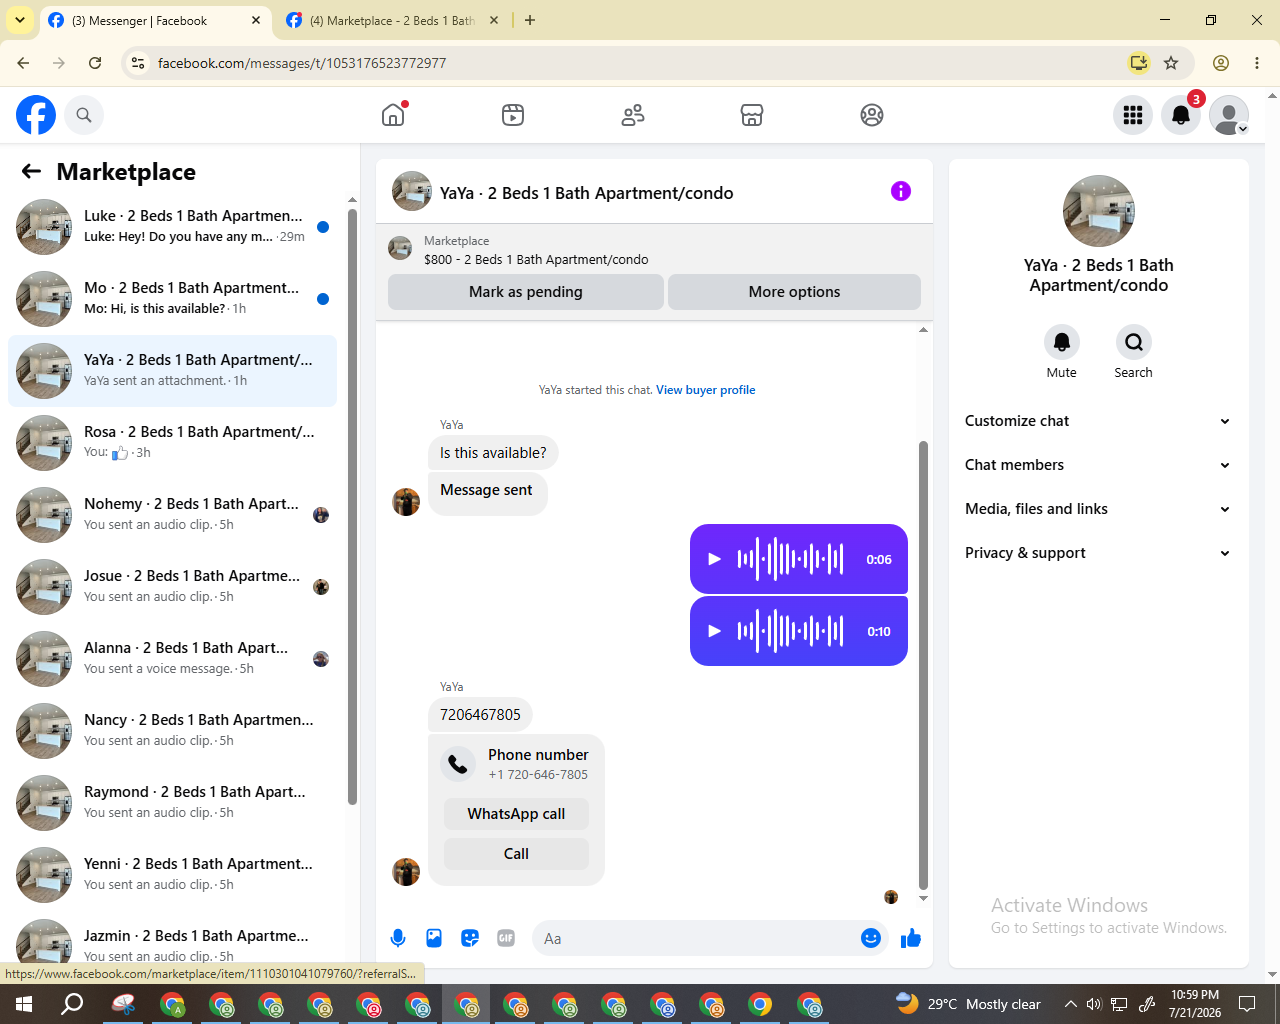The height and width of the screenshot is (1024, 1280).
Task: Open Raymond's conversation in the chat list
Action: [x=172, y=803]
